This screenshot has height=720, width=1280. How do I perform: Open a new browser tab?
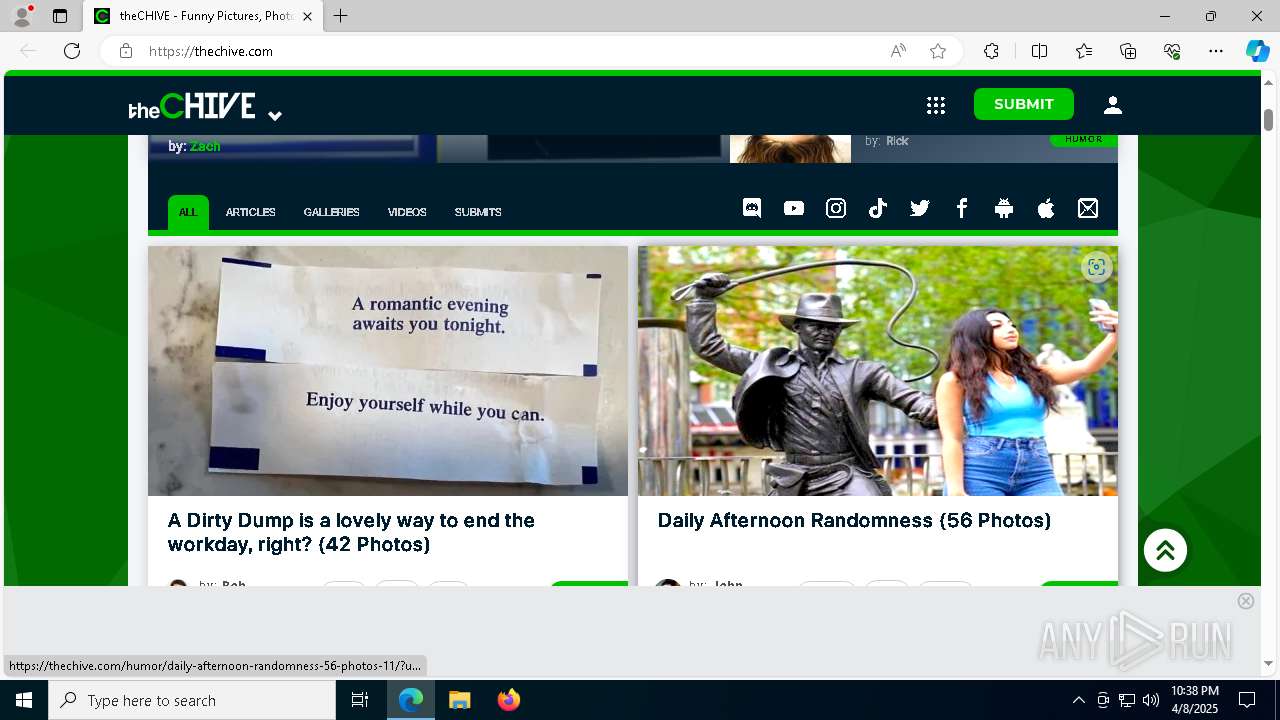(341, 16)
